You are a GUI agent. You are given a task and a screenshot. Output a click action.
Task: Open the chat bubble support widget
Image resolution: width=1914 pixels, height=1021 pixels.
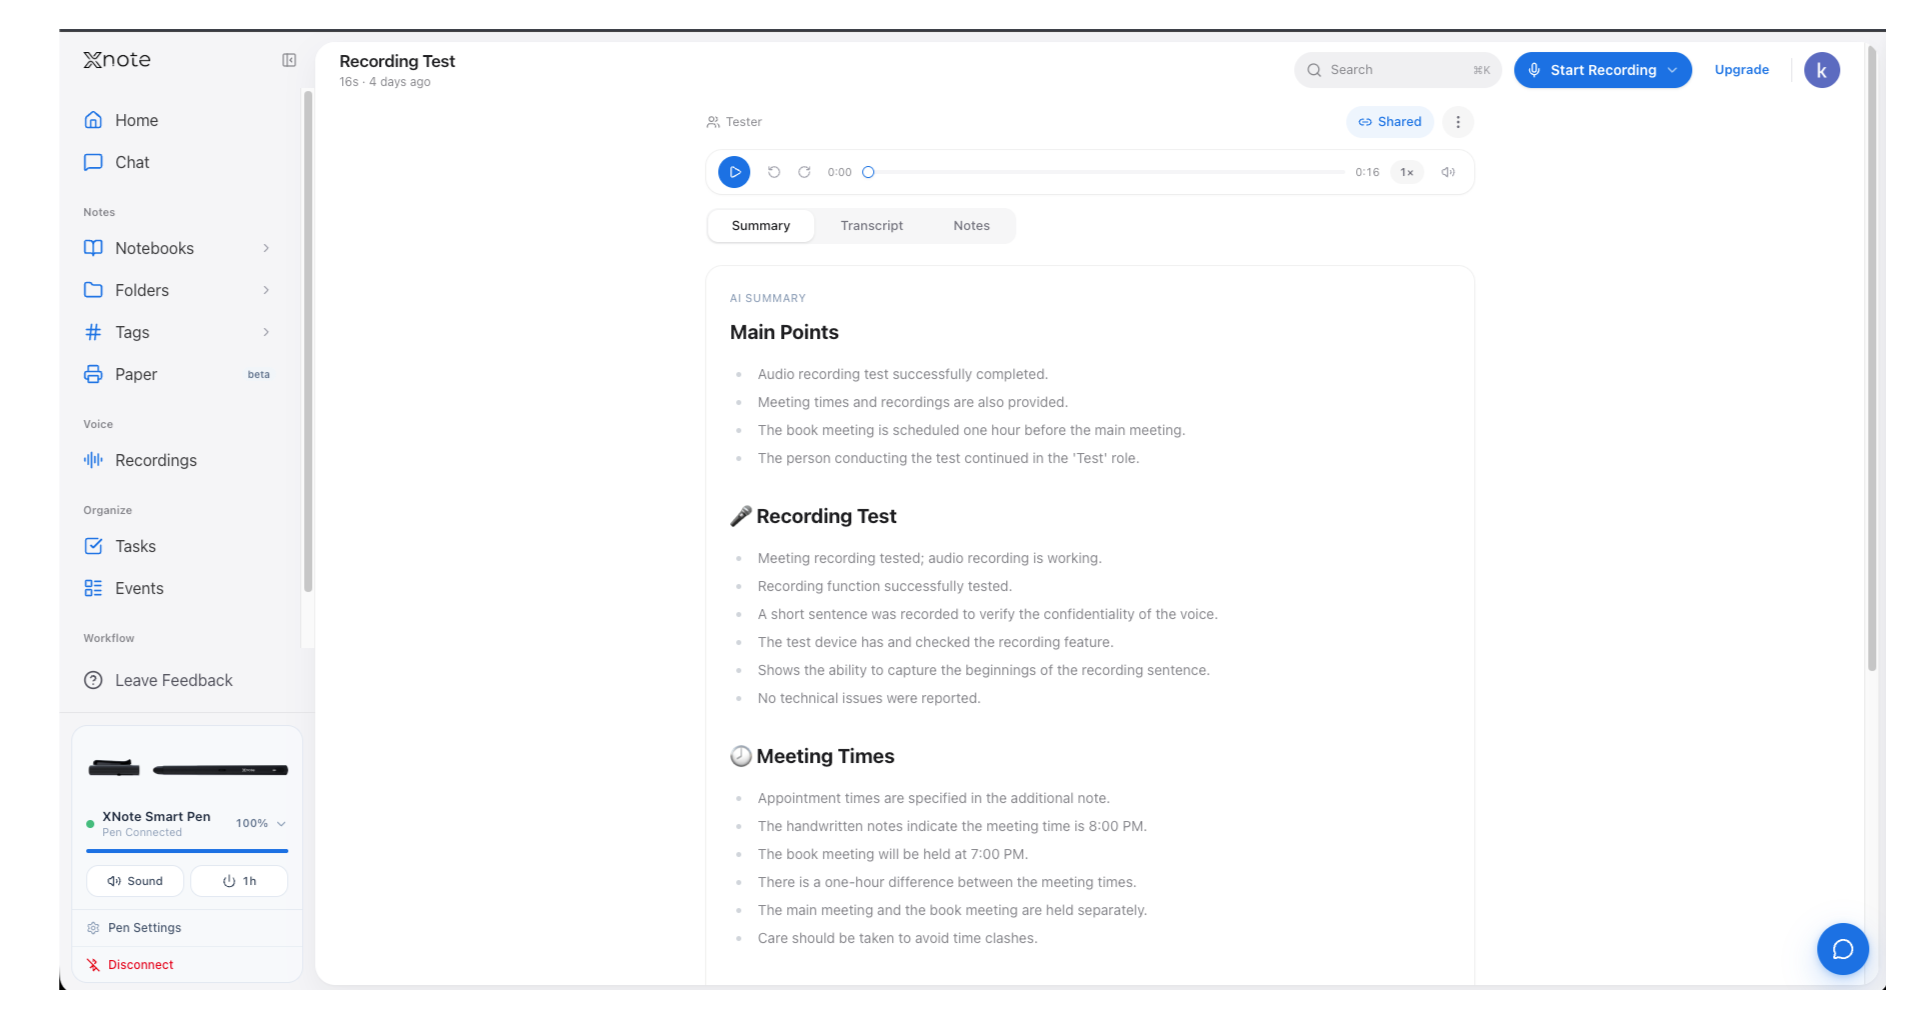[1842, 949]
